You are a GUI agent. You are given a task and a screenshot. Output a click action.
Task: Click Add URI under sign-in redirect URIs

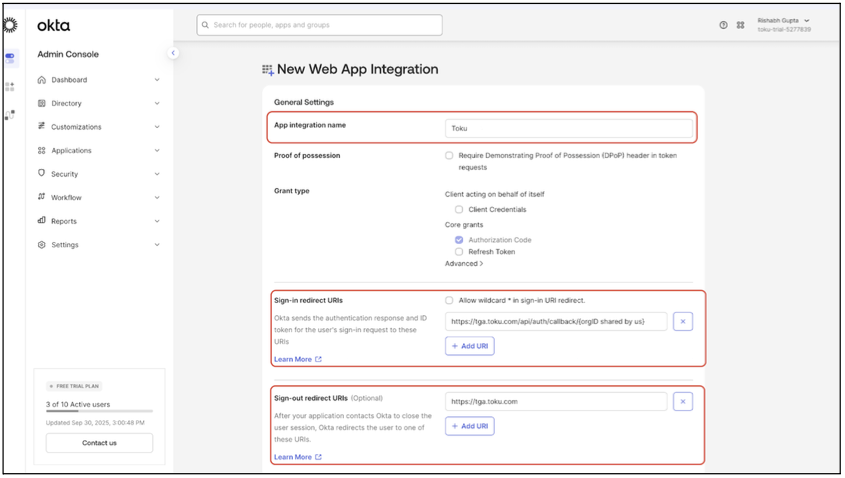coord(469,346)
